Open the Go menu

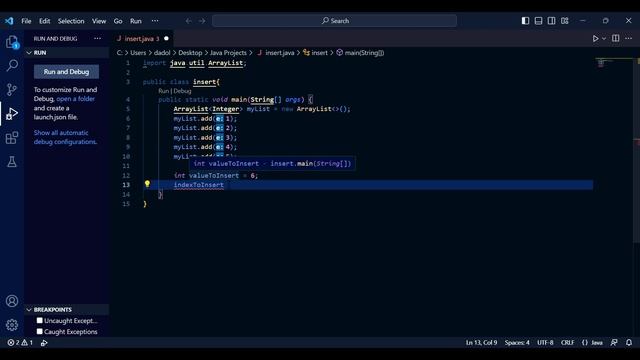pos(118,21)
